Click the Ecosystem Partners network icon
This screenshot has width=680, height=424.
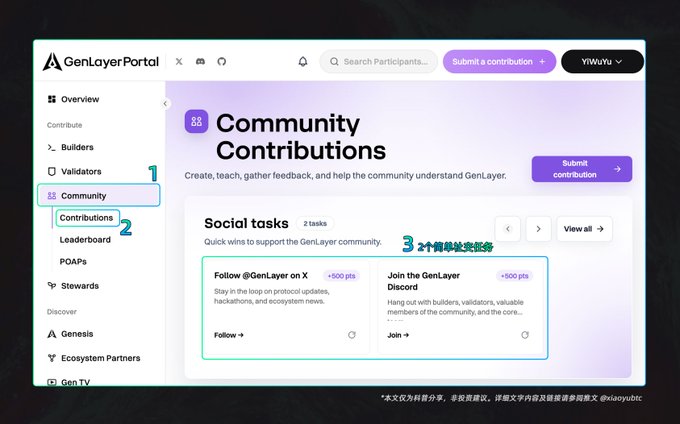(52, 358)
